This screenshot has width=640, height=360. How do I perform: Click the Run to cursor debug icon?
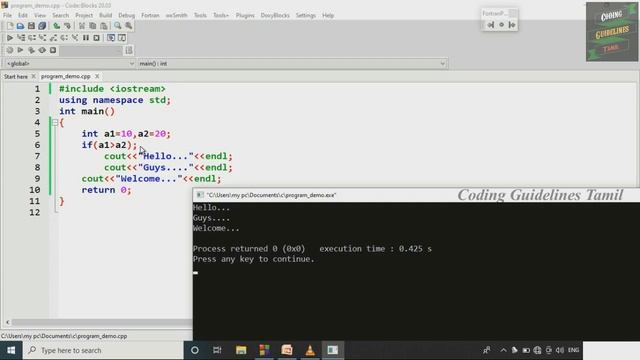pyautogui.click(x=21, y=38)
